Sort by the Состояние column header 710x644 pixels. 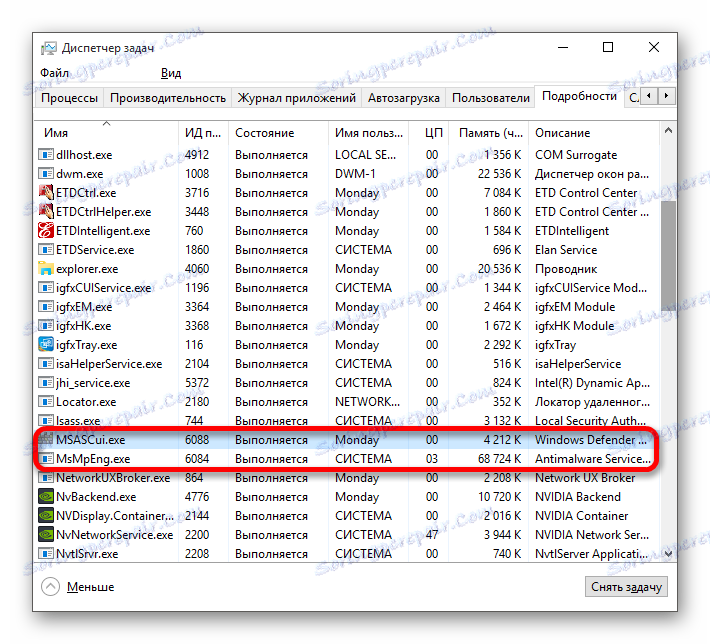(x=278, y=132)
